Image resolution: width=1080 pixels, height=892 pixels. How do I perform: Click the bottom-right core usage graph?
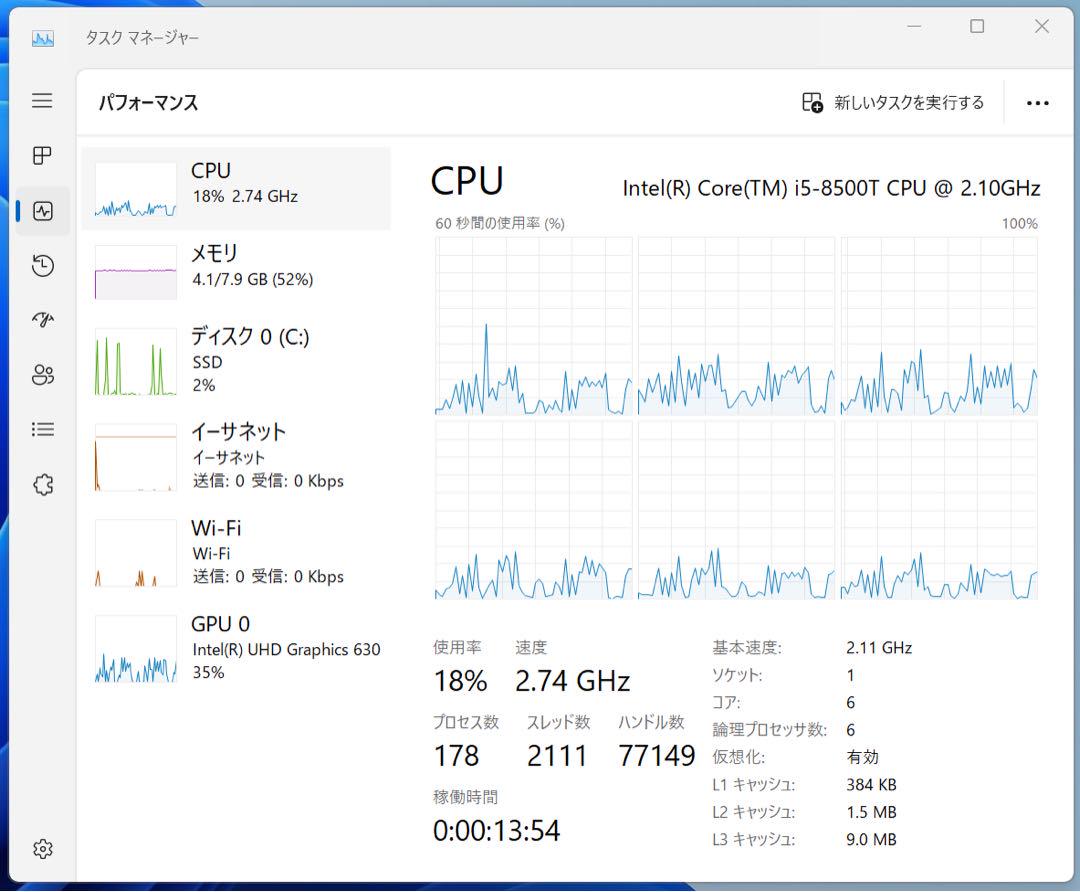pos(939,510)
